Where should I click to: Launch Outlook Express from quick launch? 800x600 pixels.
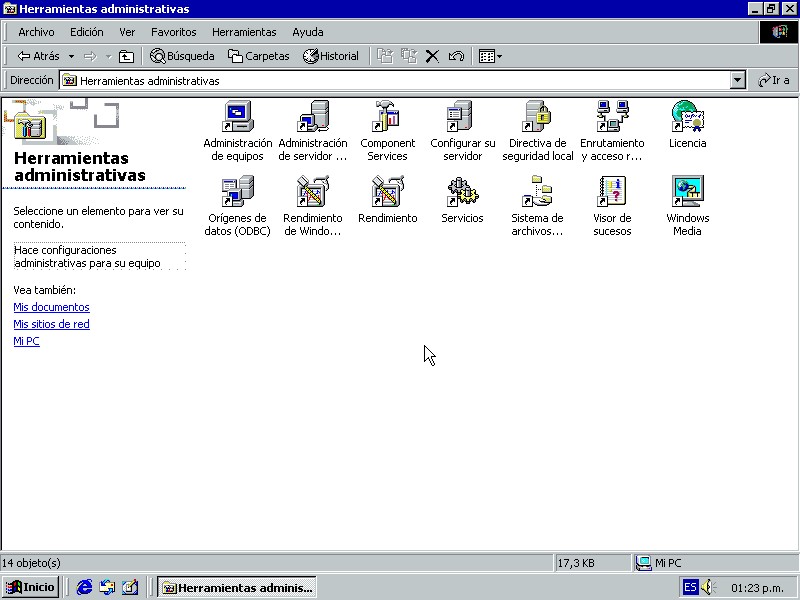(107, 587)
